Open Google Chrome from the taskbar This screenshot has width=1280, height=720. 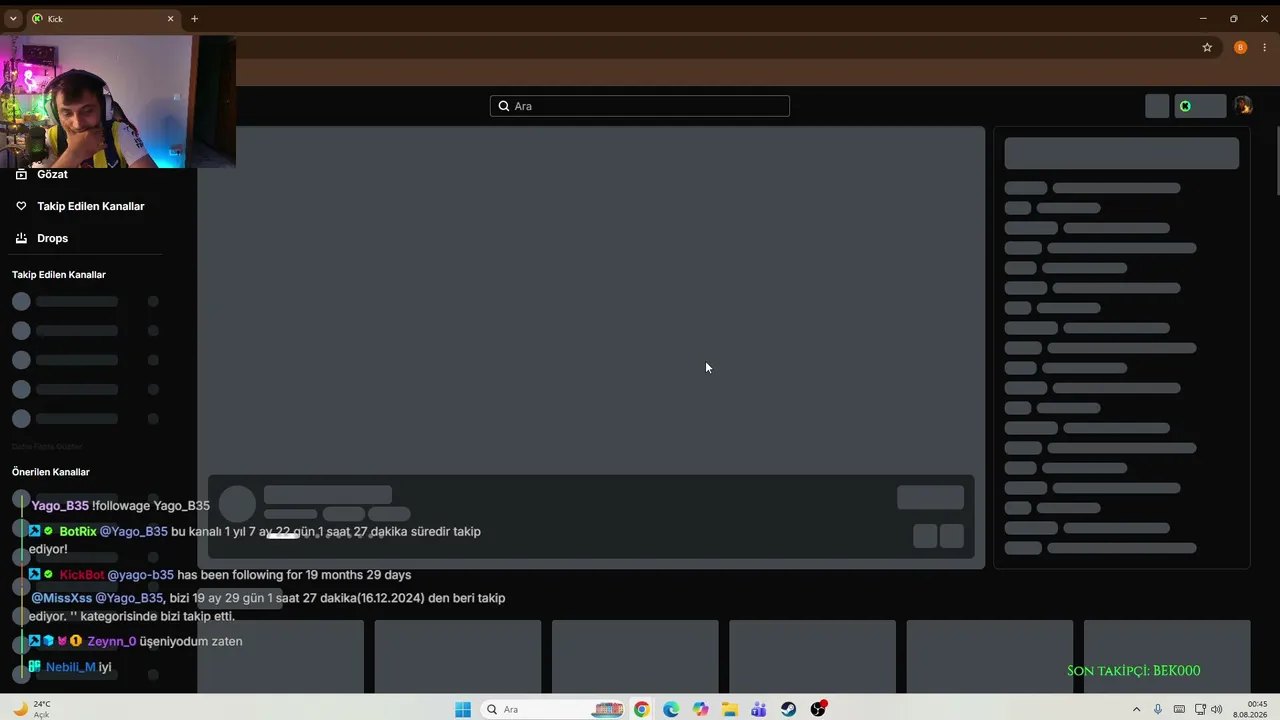(641, 709)
